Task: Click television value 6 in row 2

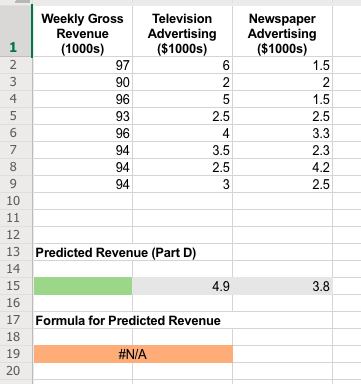Action: (182, 65)
